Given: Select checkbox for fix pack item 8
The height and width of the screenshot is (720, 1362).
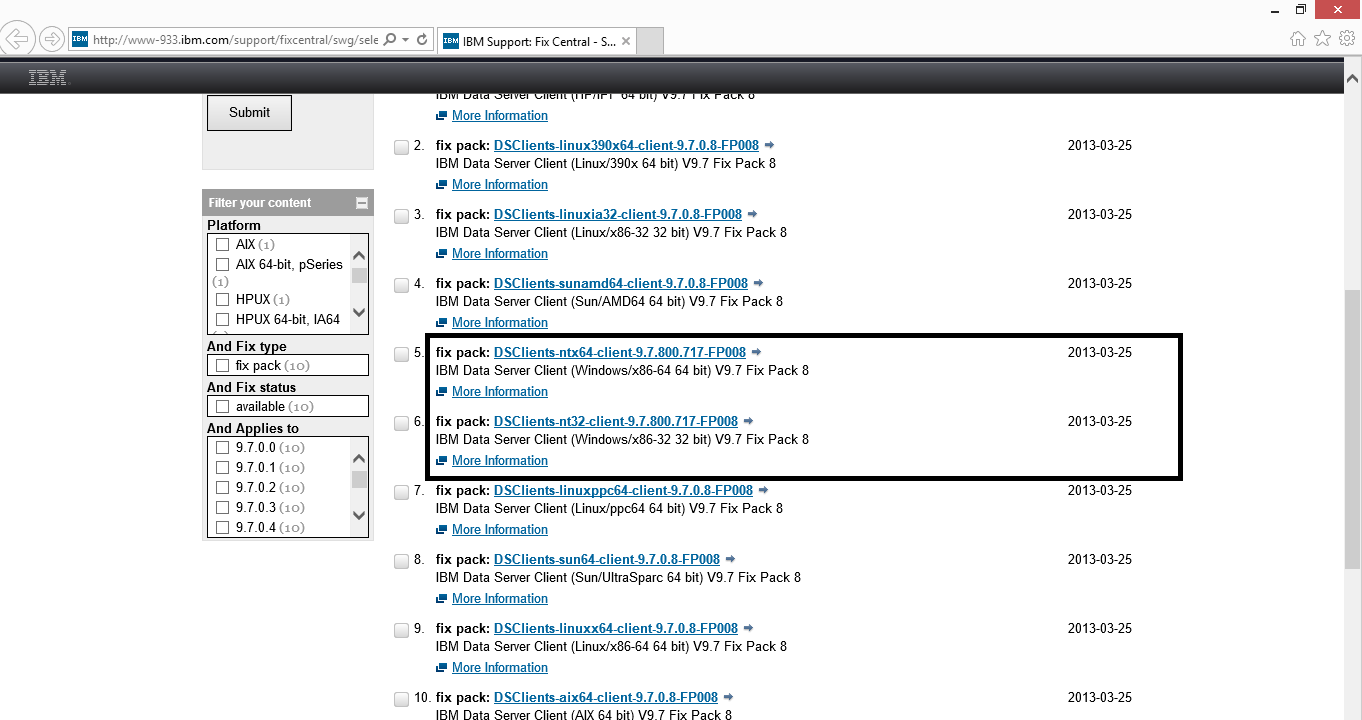Looking at the screenshot, I should point(401,561).
